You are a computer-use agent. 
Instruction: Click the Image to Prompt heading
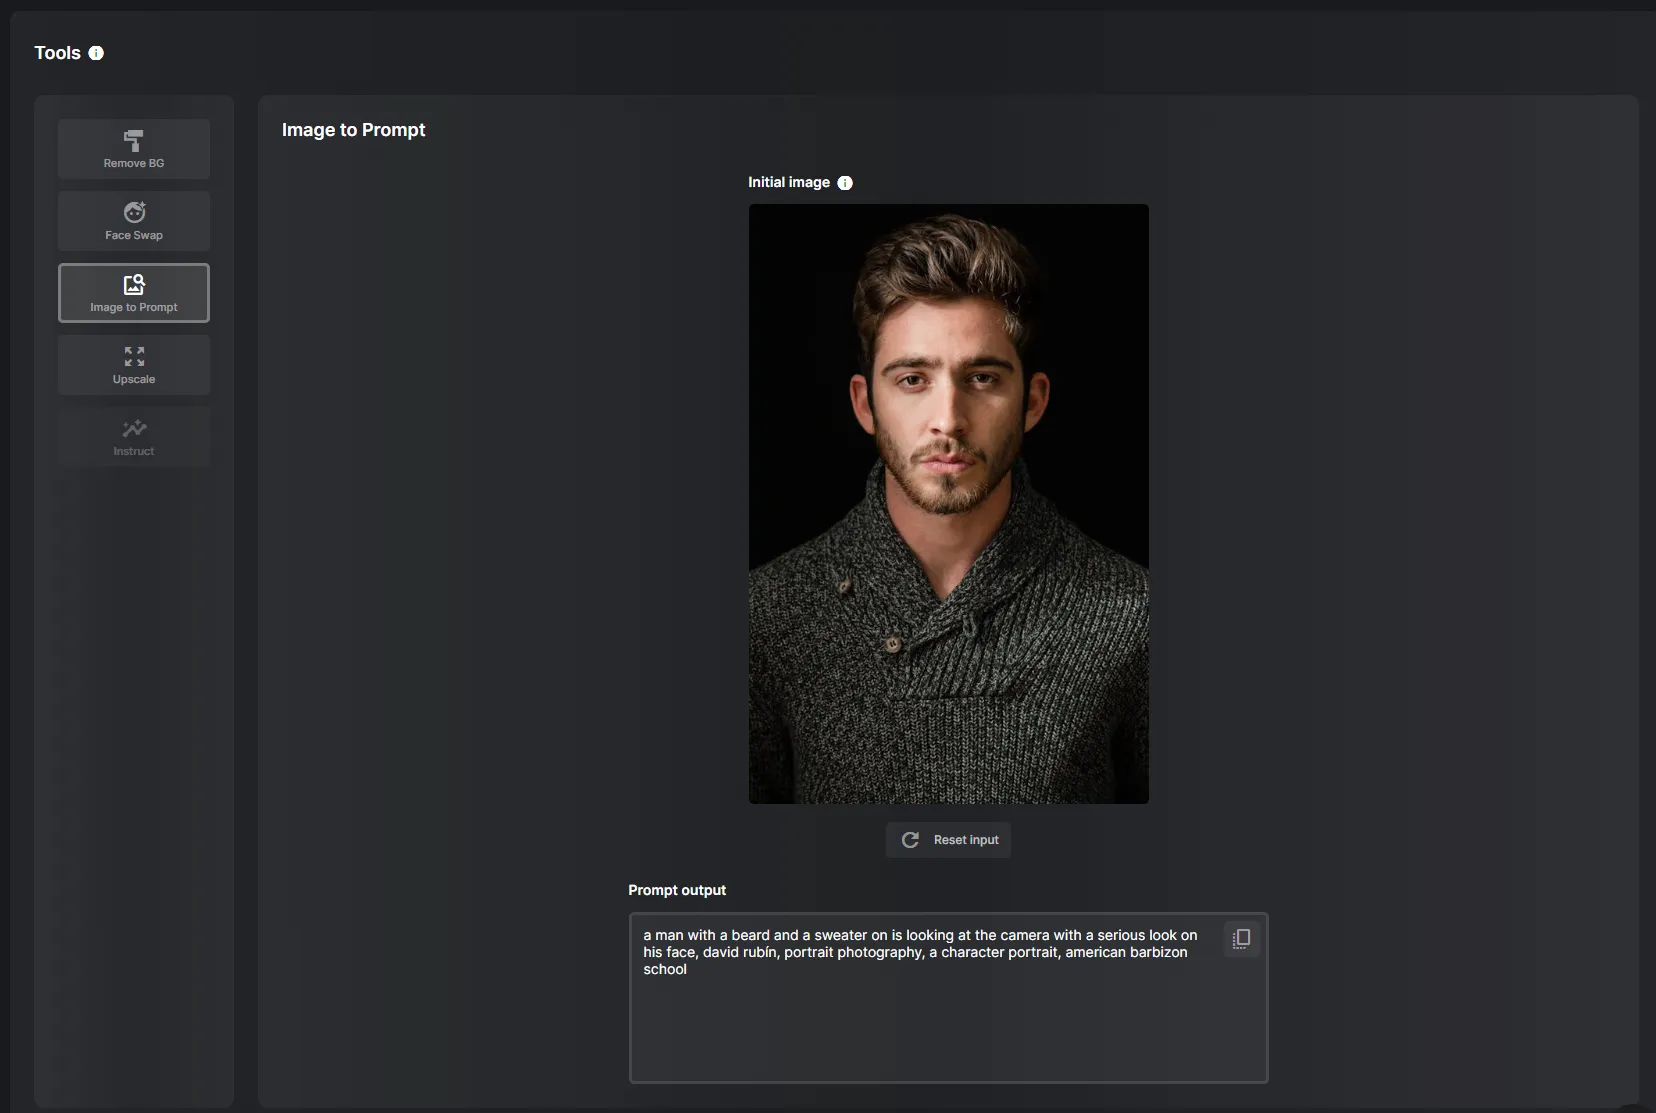tap(354, 130)
